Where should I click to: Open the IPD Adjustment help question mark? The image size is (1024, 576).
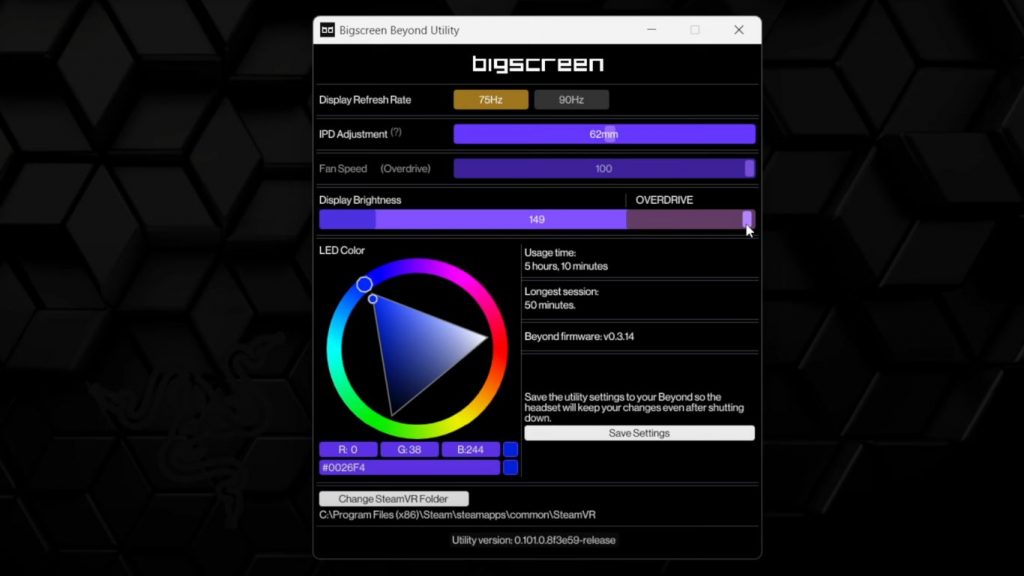(x=396, y=133)
